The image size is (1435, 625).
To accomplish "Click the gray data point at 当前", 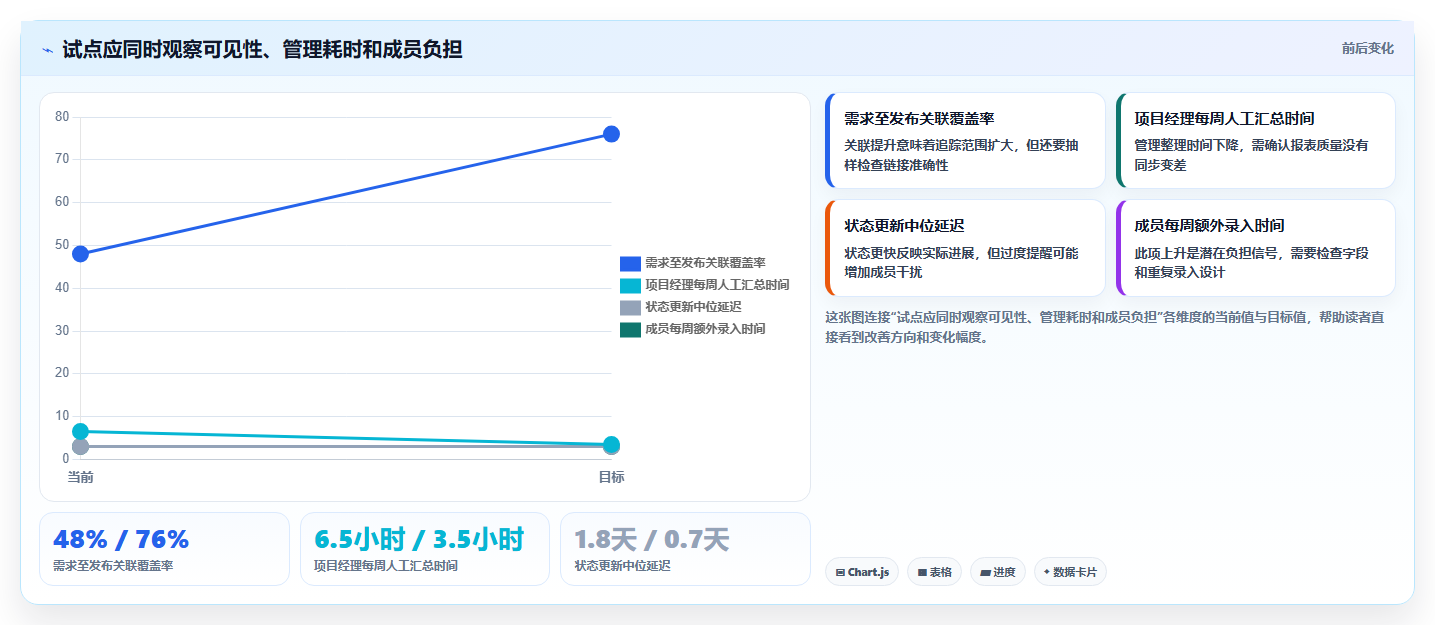I will click(81, 447).
